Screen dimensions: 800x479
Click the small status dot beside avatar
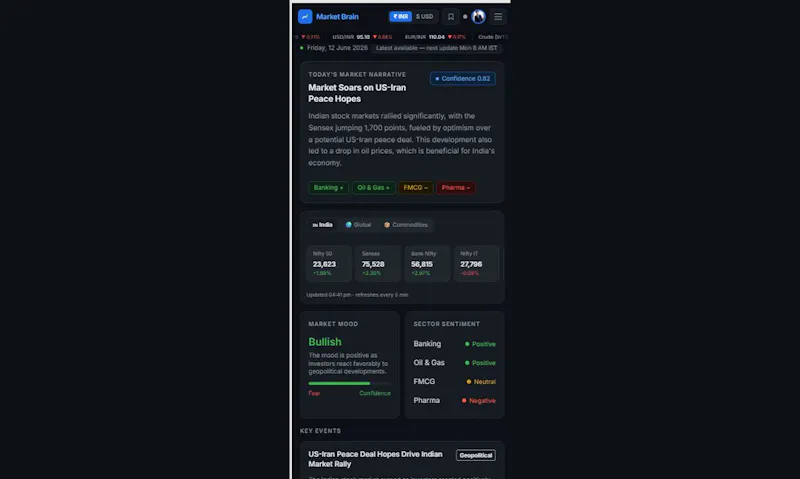(x=465, y=16)
